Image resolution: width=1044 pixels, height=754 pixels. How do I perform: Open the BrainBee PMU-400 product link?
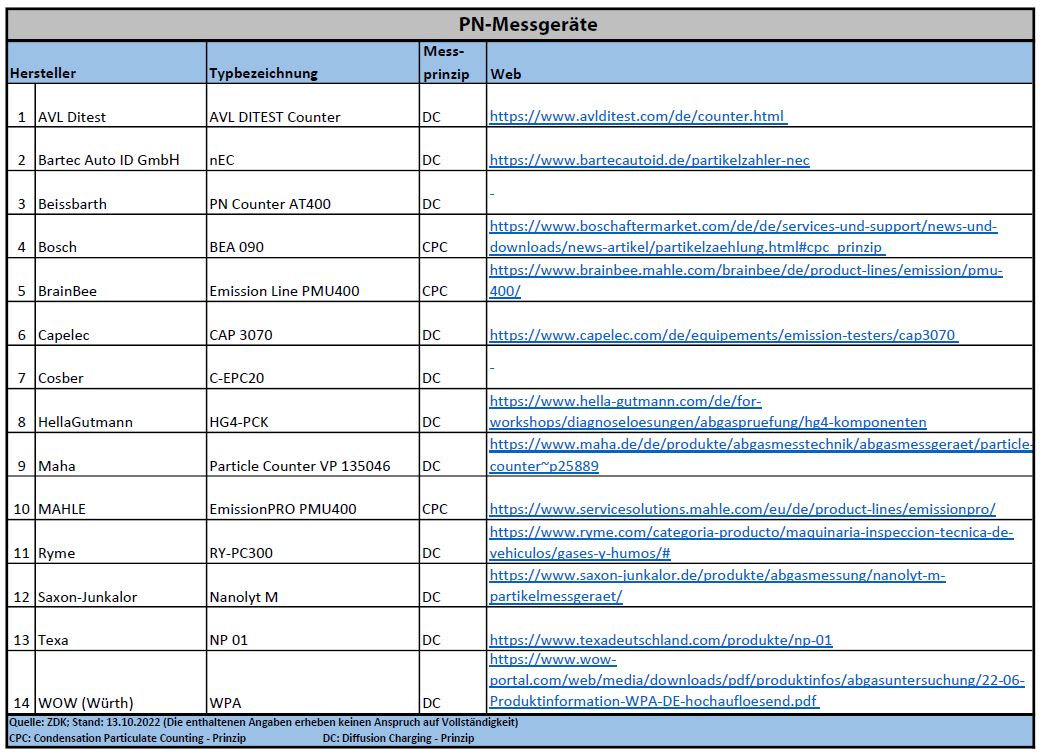click(746, 280)
